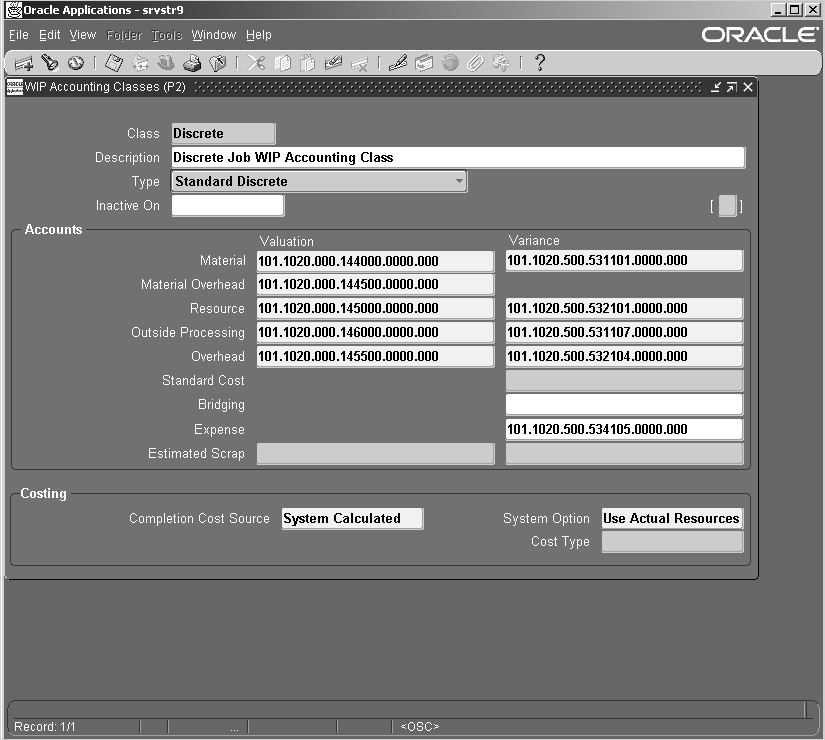Click the Find flashlight icon
This screenshot has width=825, height=740.
49,63
